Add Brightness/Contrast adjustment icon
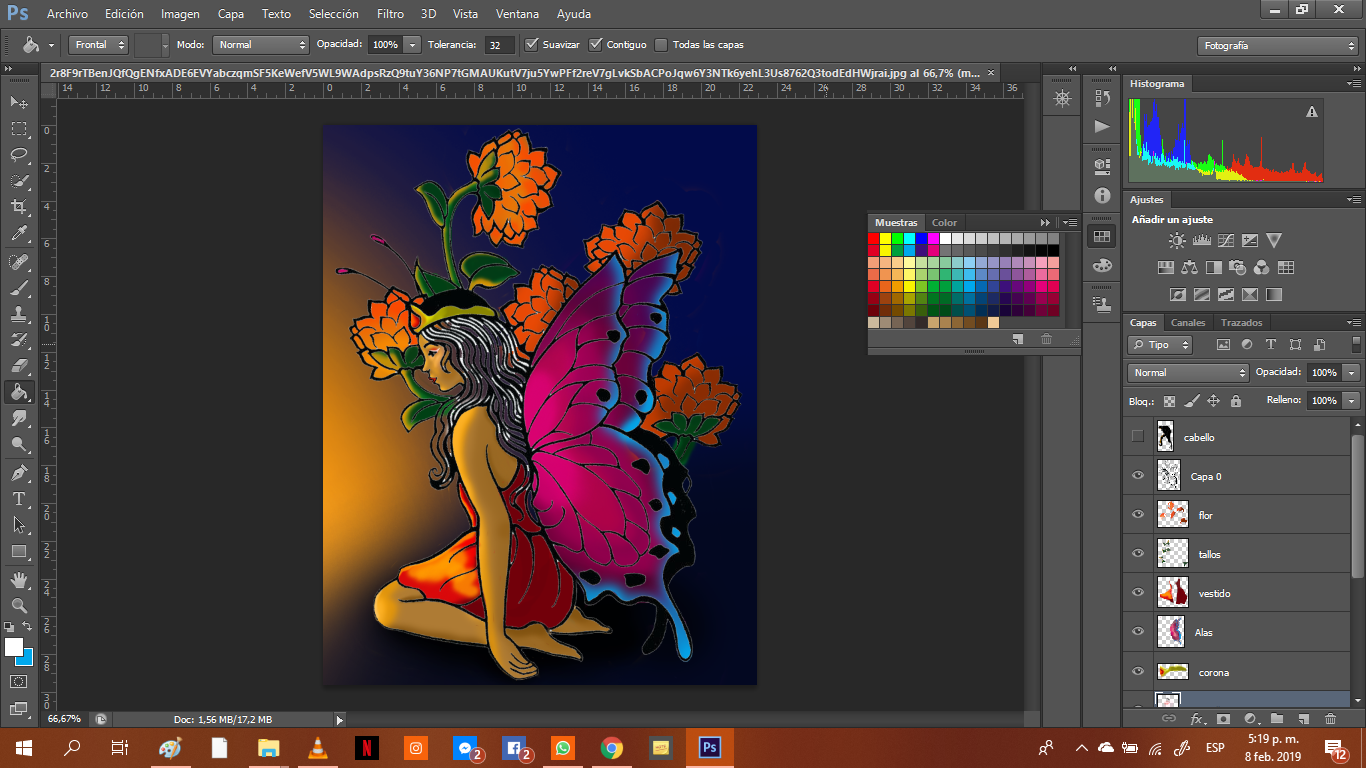The width and height of the screenshot is (1366, 768). (1177, 241)
